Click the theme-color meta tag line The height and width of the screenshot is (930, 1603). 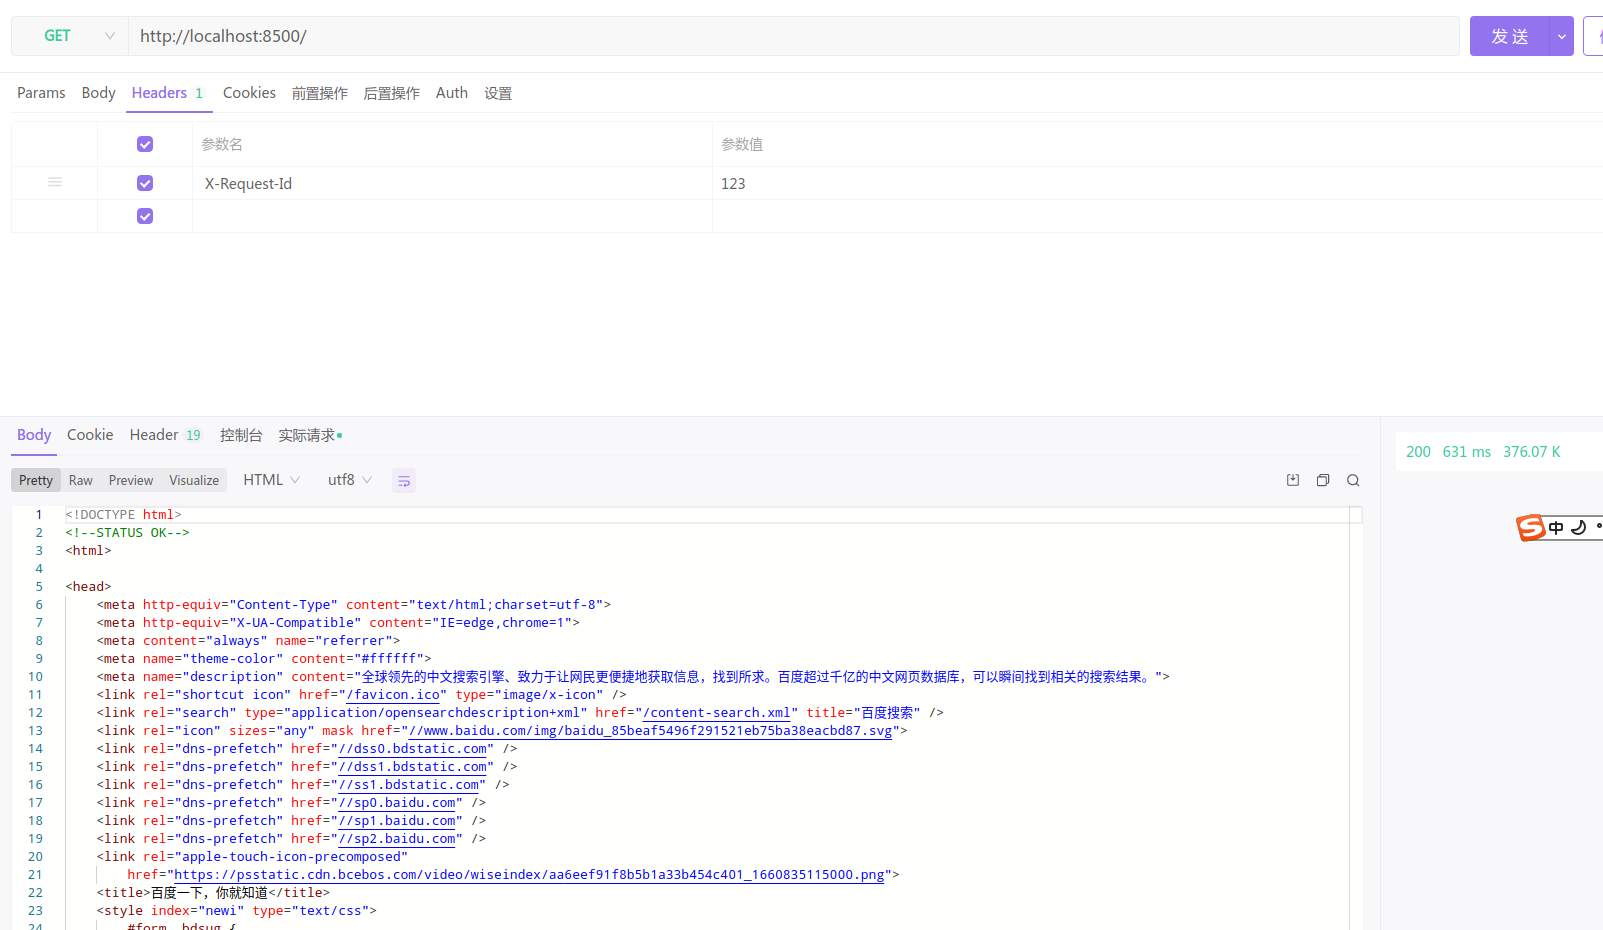(x=264, y=659)
